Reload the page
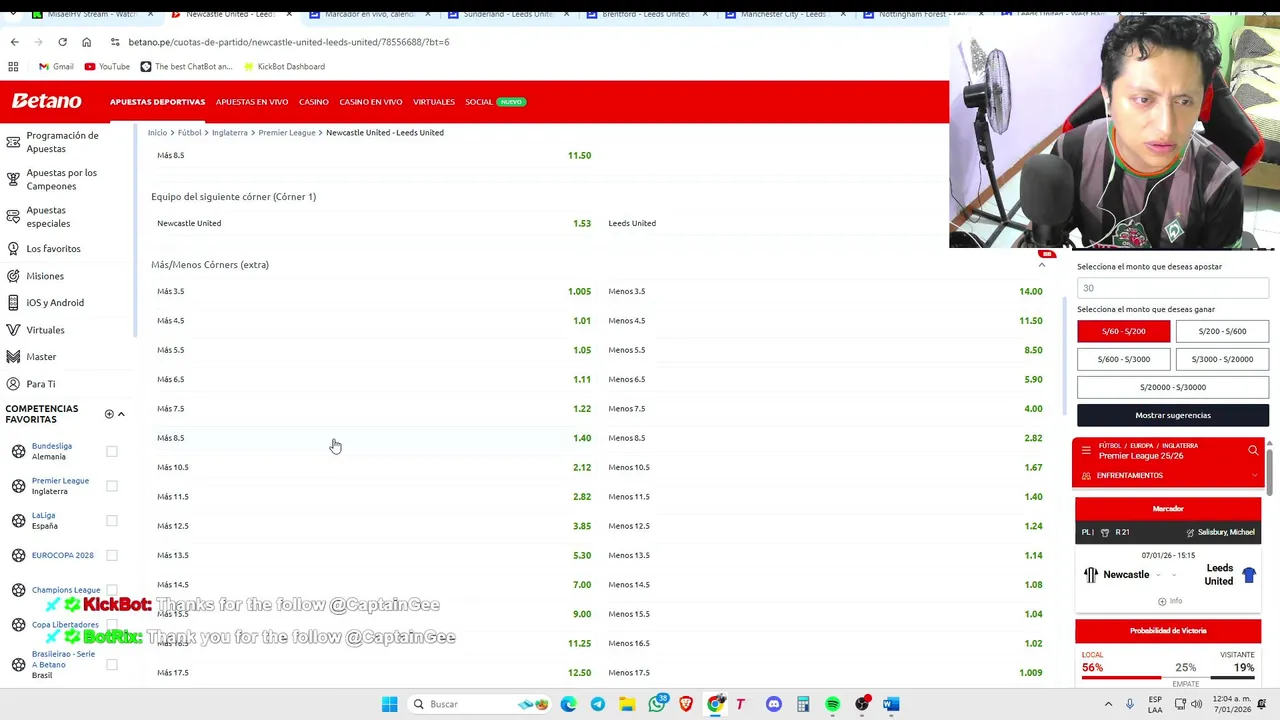The image size is (1280, 720). coord(62,42)
